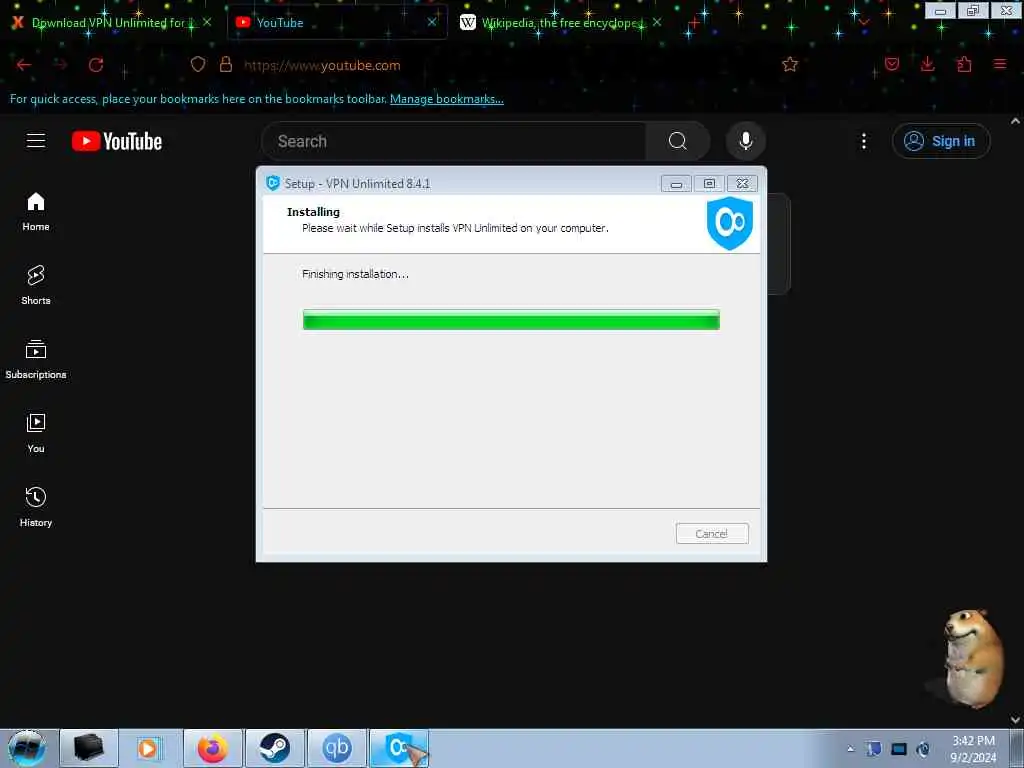Close the Download VPN Unlimited tab
Image resolution: width=1024 pixels, height=768 pixels.
tap(207, 22)
